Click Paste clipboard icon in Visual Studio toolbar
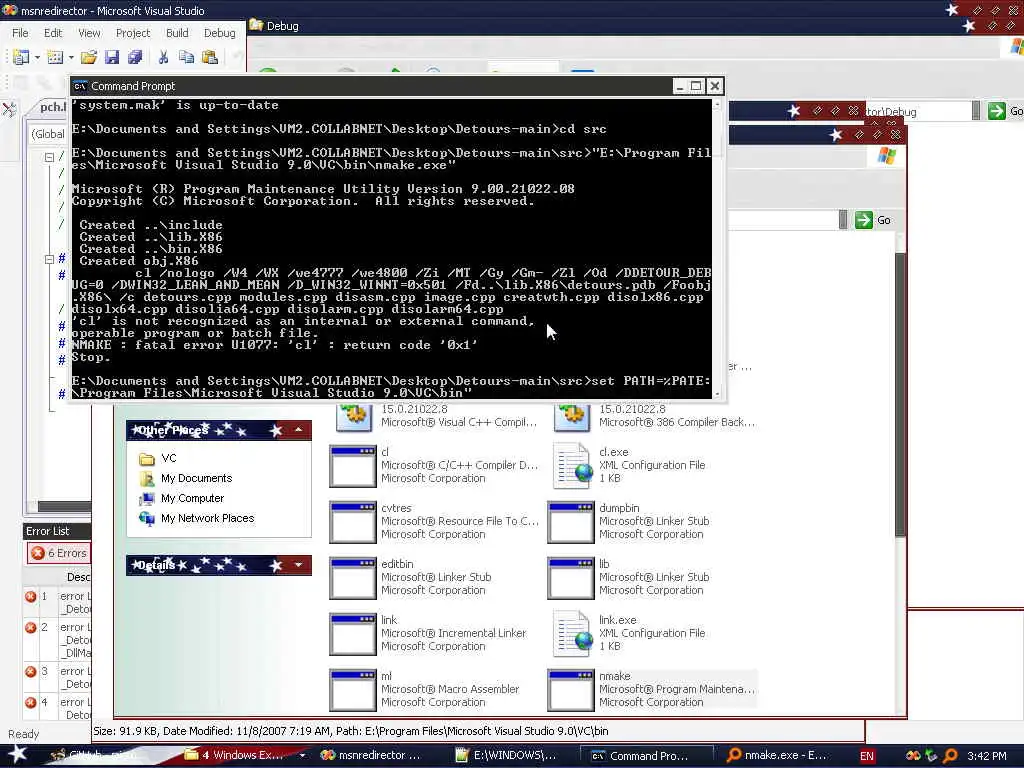 [210, 57]
